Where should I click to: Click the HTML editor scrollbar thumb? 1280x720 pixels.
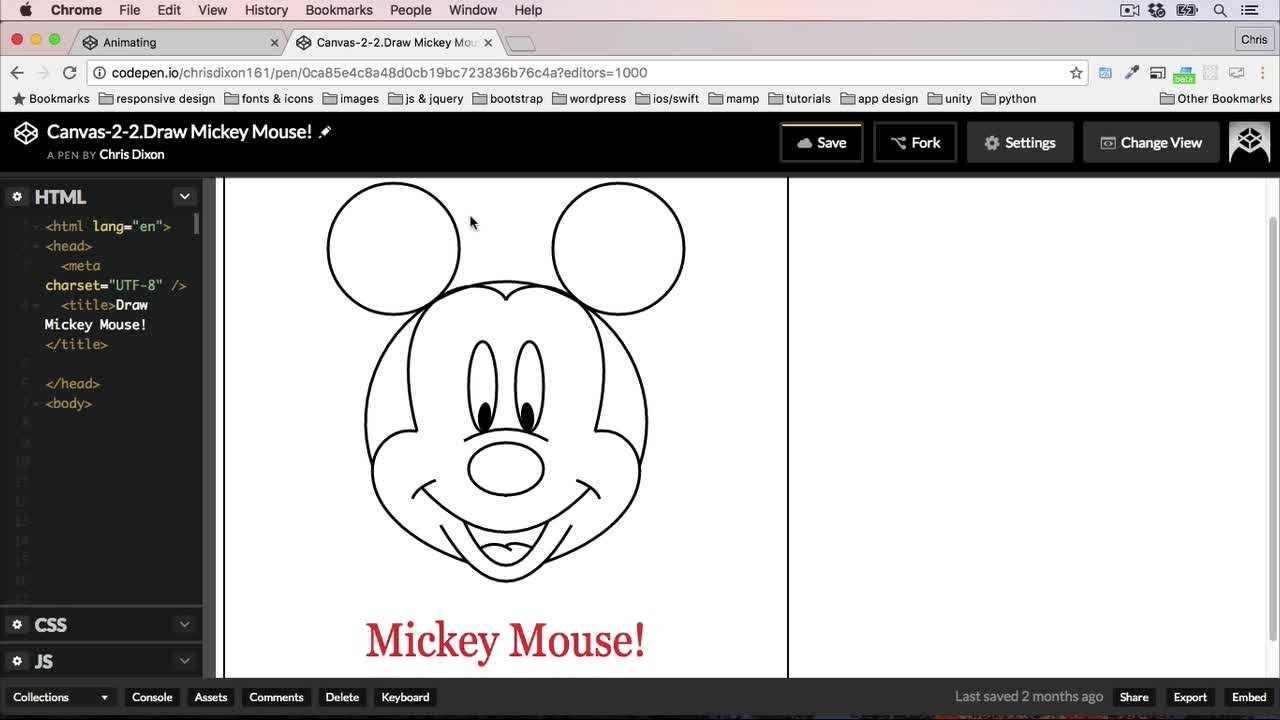pos(197,223)
